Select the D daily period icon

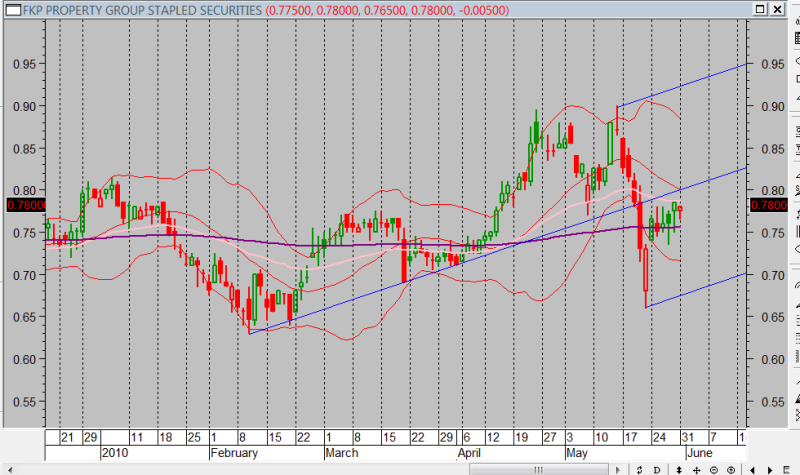[x=657, y=470]
